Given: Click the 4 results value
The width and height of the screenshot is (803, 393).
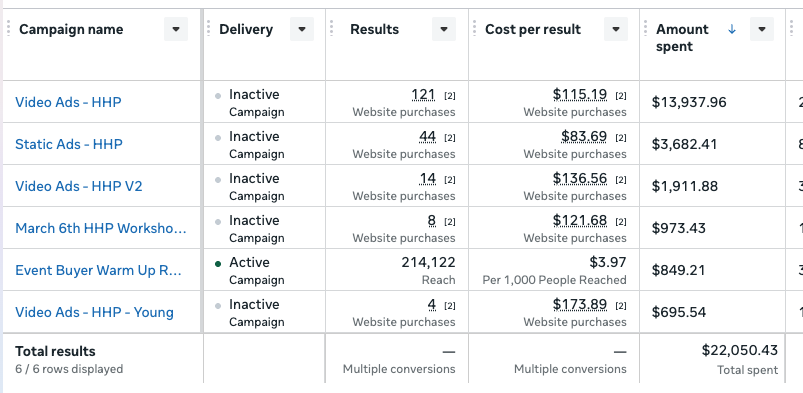Looking at the screenshot, I should (431, 305).
